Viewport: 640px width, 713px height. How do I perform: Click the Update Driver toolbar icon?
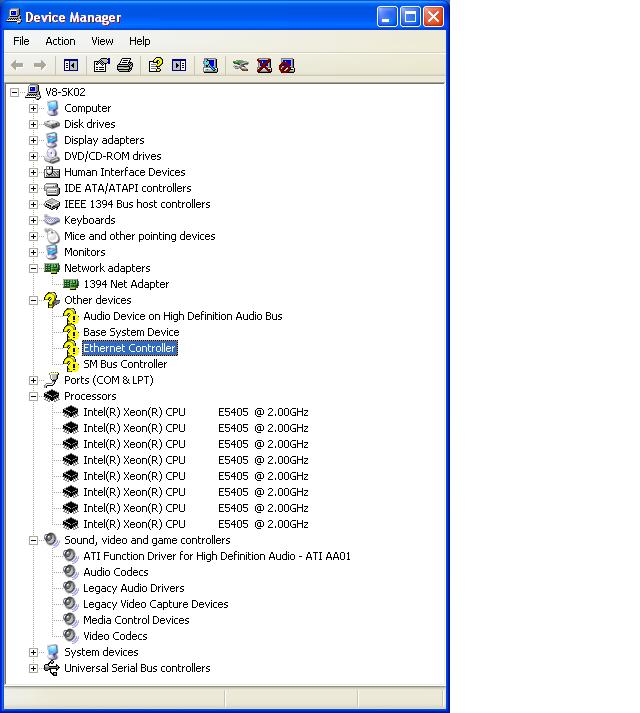[x=240, y=66]
